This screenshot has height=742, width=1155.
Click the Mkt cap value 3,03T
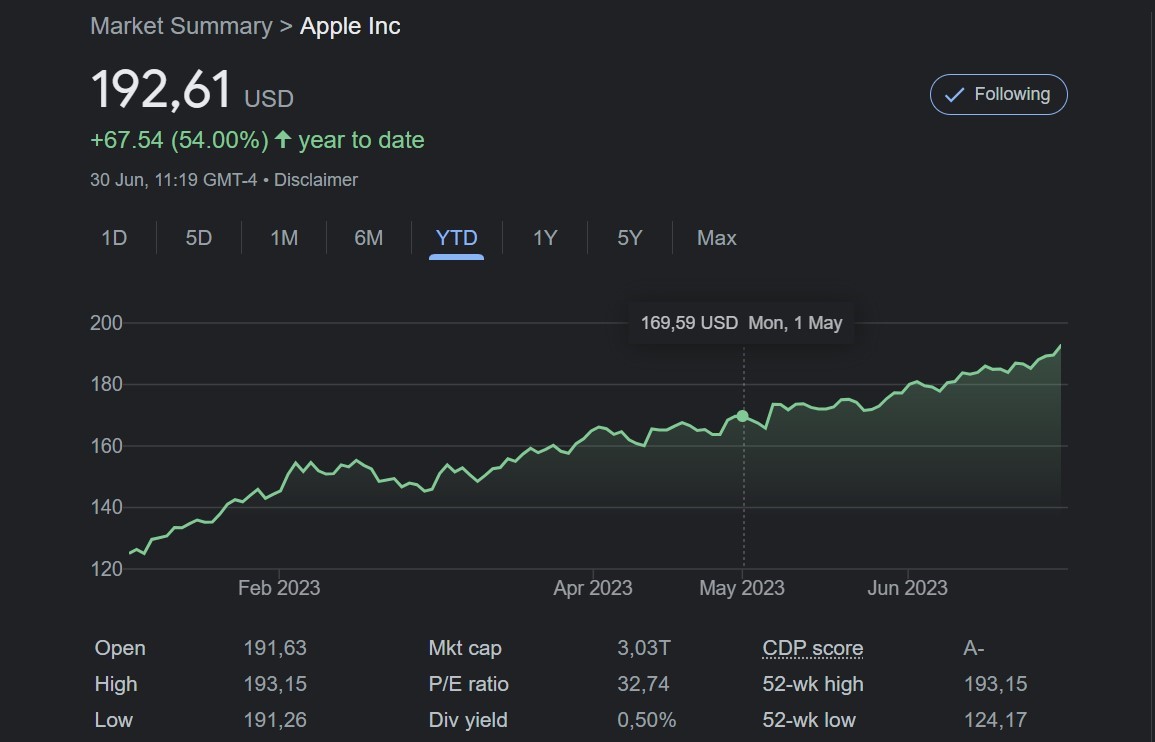(644, 648)
